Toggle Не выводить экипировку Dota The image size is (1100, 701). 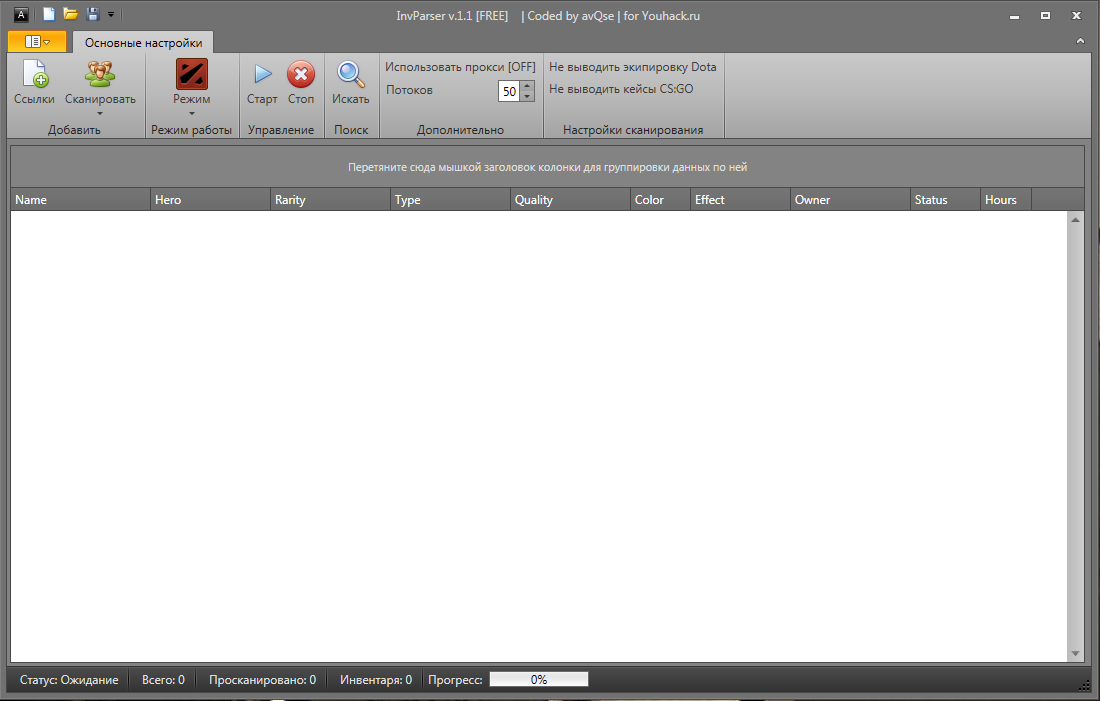633,67
